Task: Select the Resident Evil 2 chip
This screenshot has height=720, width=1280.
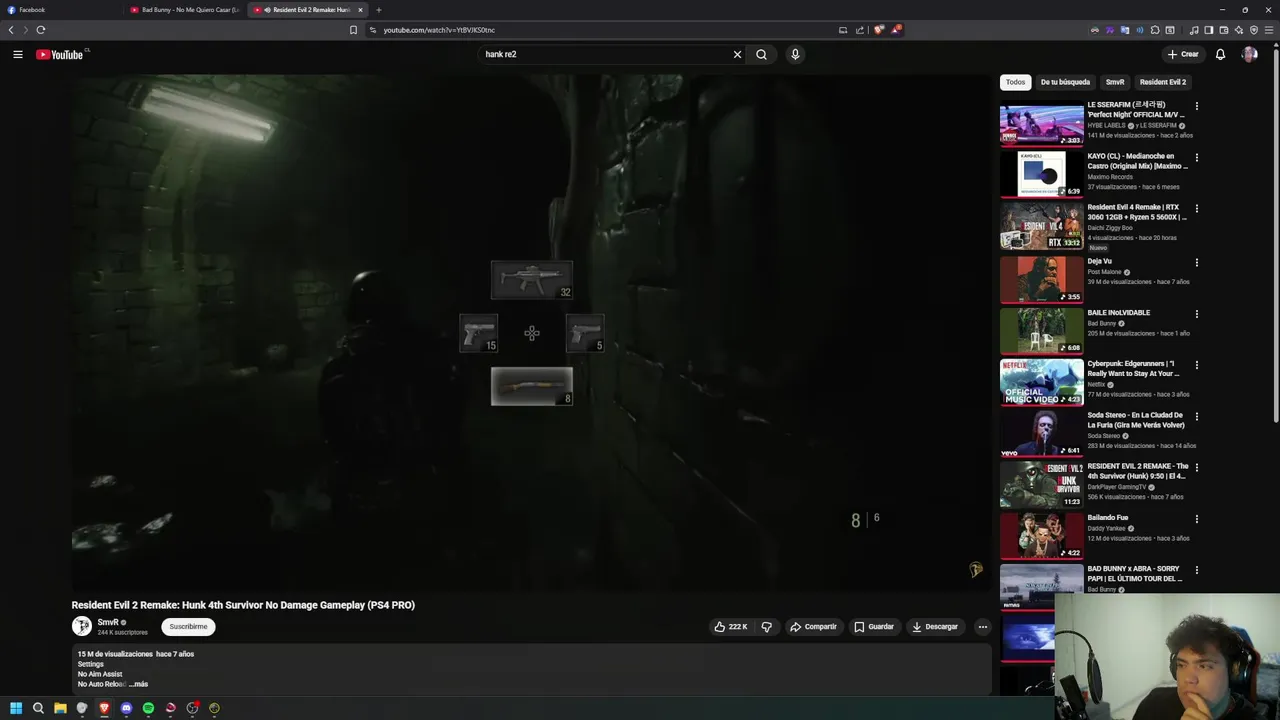Action: click(x=1163, y=82)
